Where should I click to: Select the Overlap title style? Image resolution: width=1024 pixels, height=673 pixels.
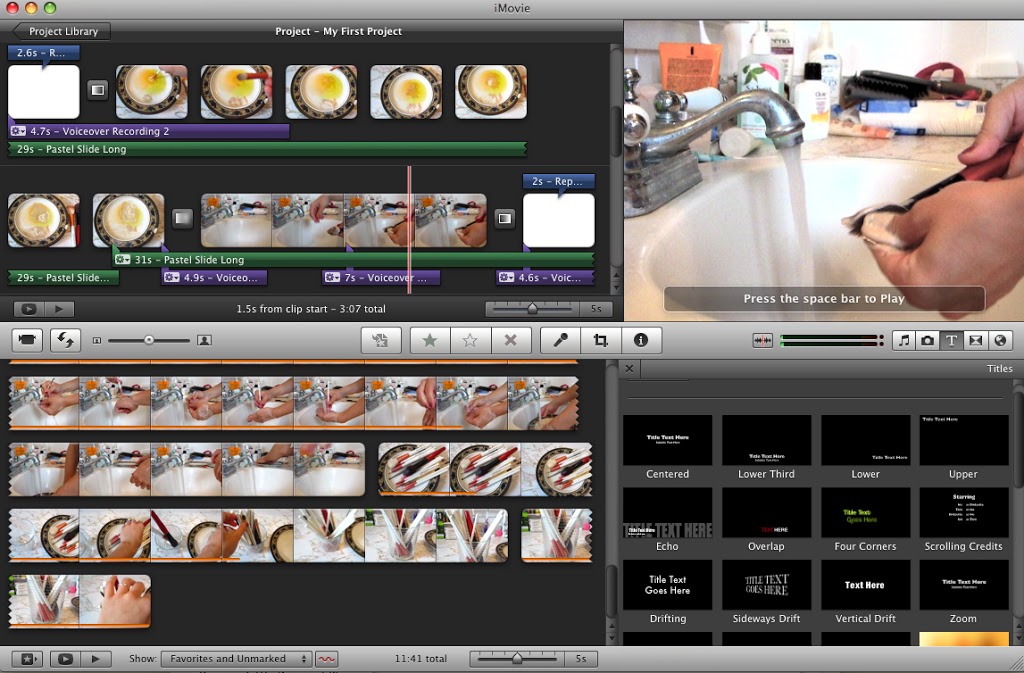pyautogui.click(x=767, y=520)
